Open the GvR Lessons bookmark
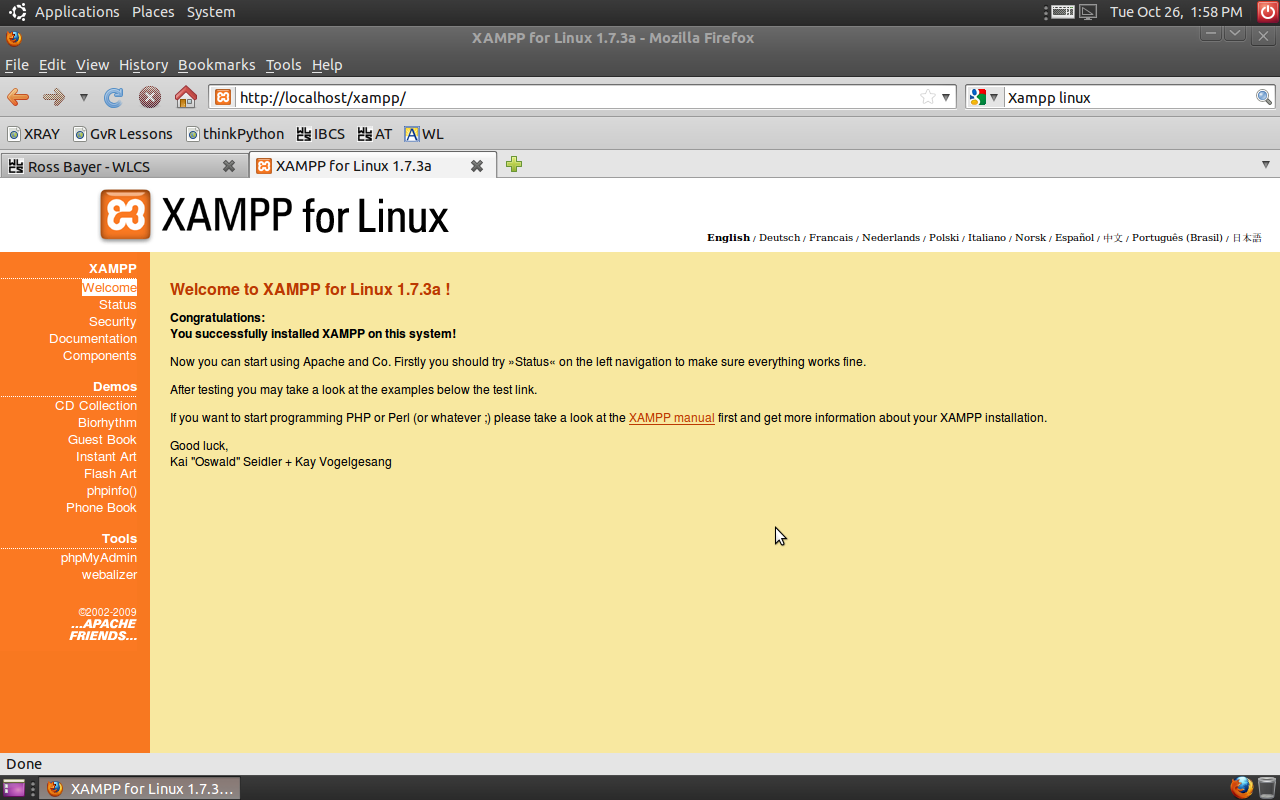The width and height of the screenshot is (1280, 800). pyautogui.click(x=123, y=134)
